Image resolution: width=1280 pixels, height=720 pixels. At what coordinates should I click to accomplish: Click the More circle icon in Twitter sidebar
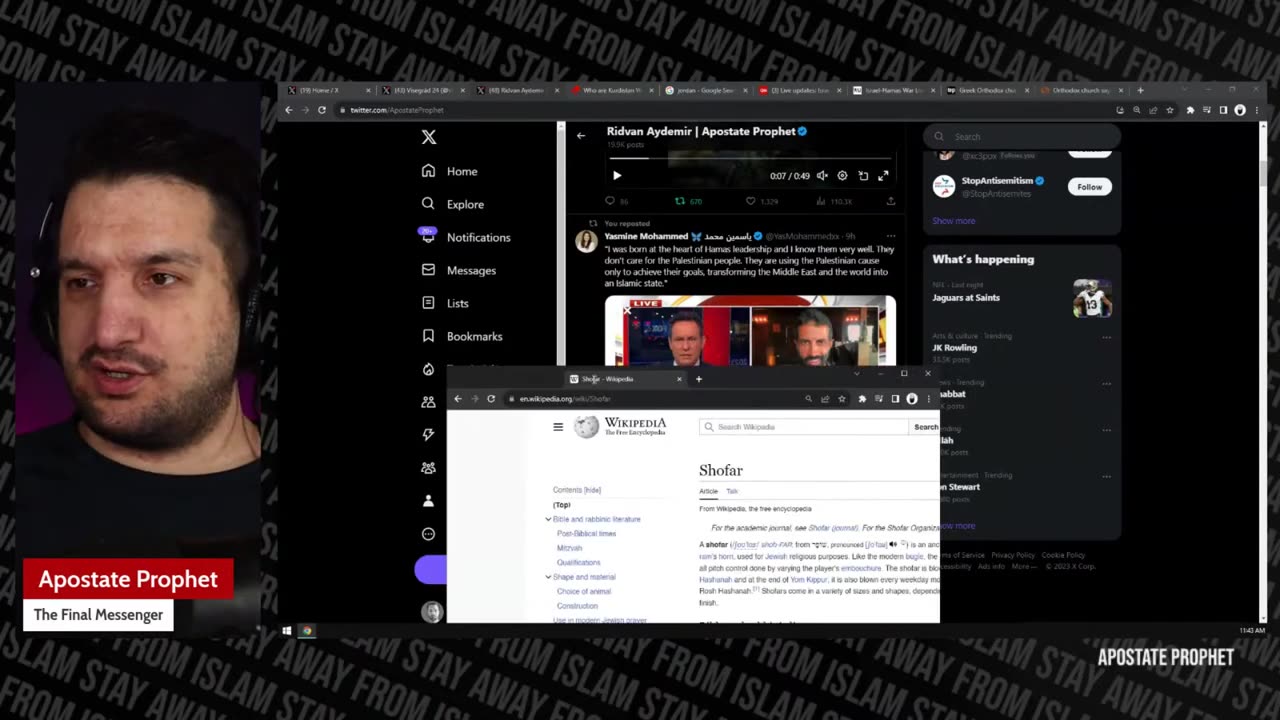pos(428,534)
